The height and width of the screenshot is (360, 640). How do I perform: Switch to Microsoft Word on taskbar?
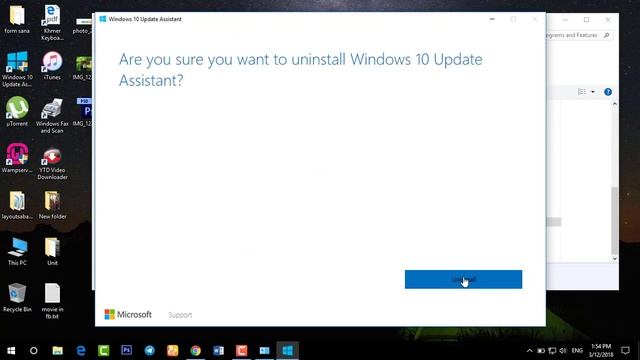[x=218, y=351]
